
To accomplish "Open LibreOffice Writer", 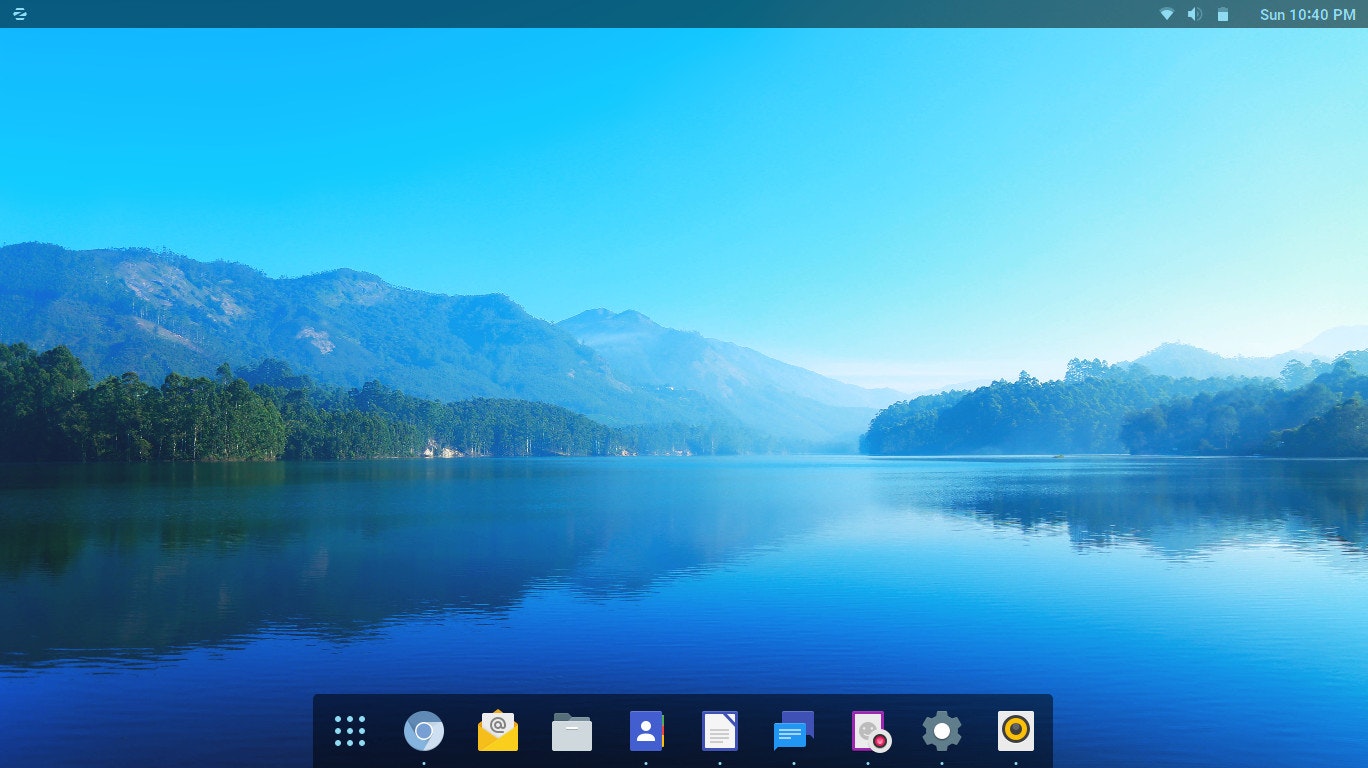I will click(719, 731).
